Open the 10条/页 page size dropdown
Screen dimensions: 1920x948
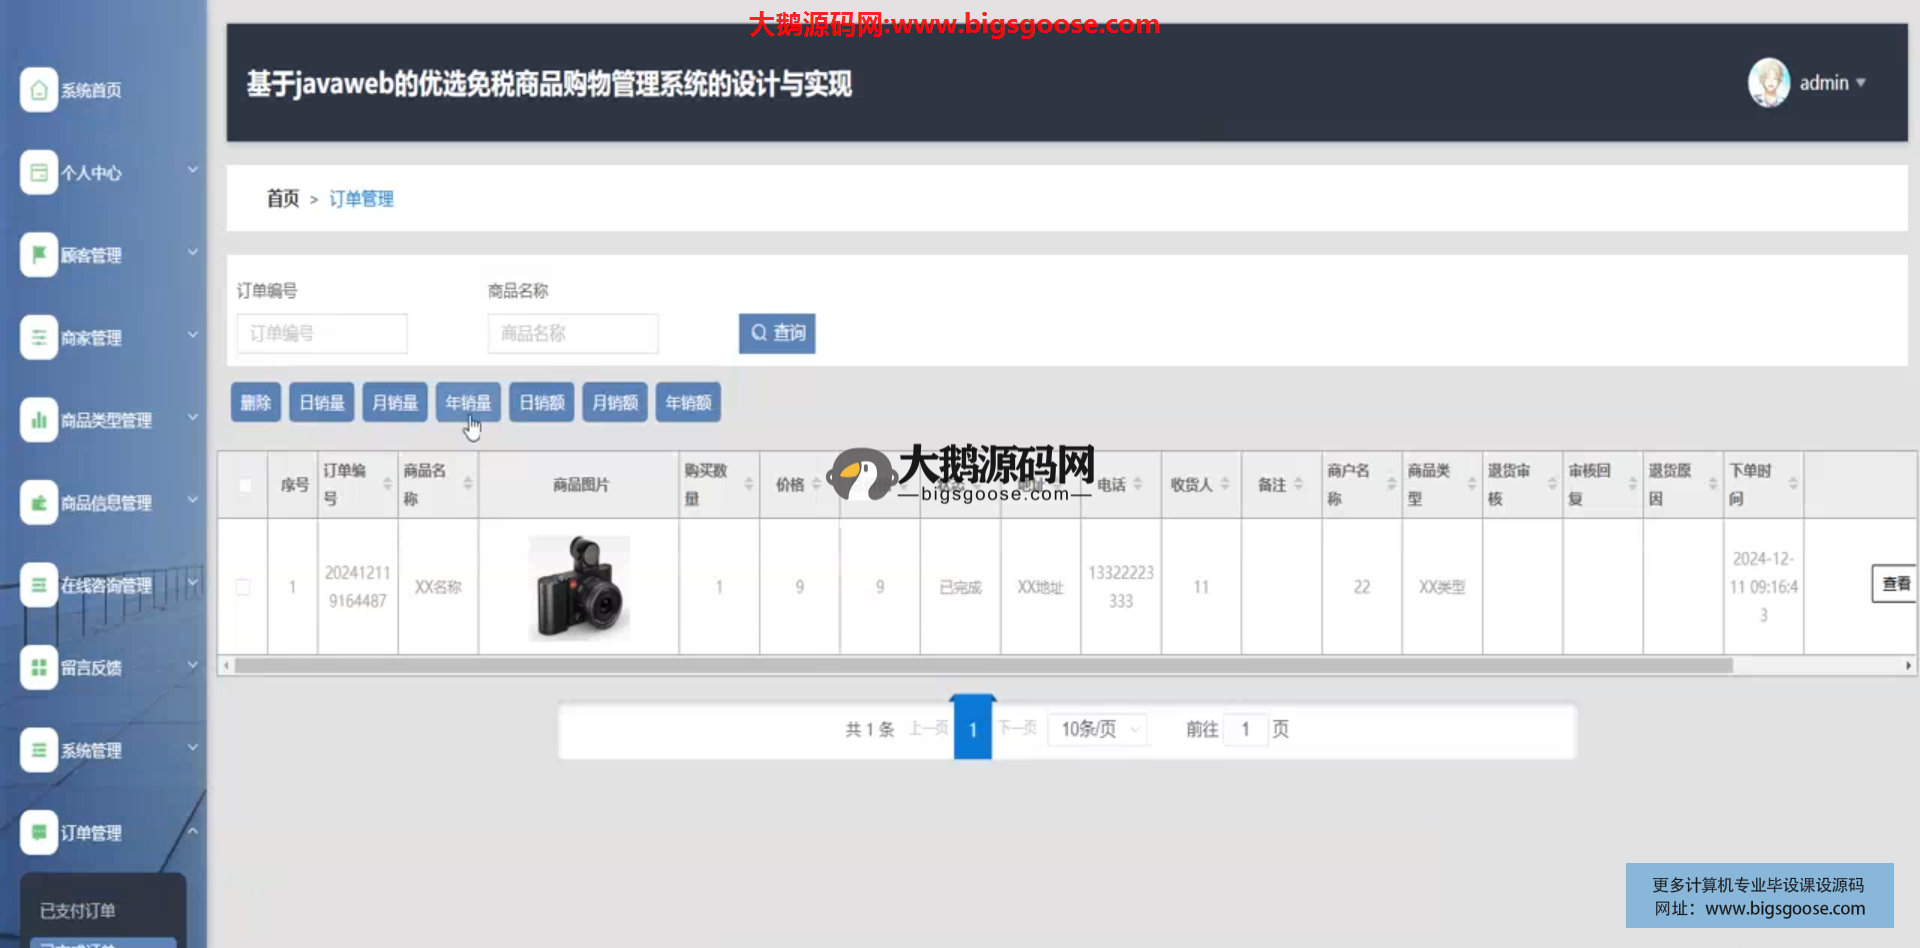[x=1098, y=729]
